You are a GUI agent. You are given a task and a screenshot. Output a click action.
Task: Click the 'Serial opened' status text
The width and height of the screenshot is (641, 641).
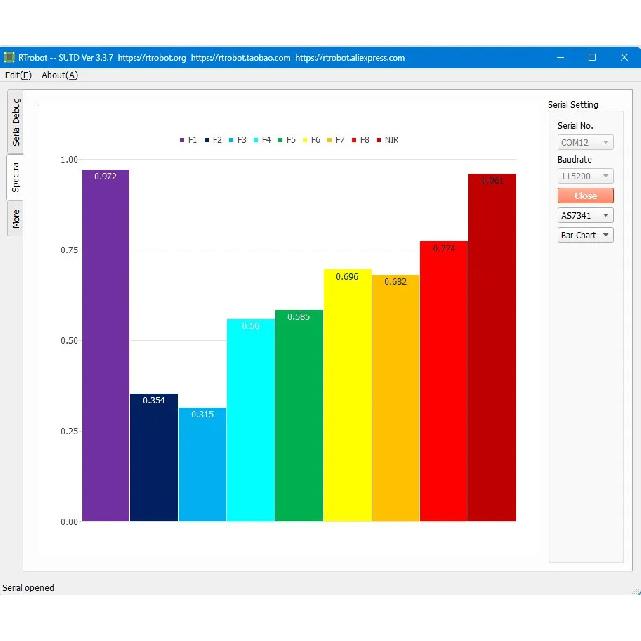[x=28, y=588]
